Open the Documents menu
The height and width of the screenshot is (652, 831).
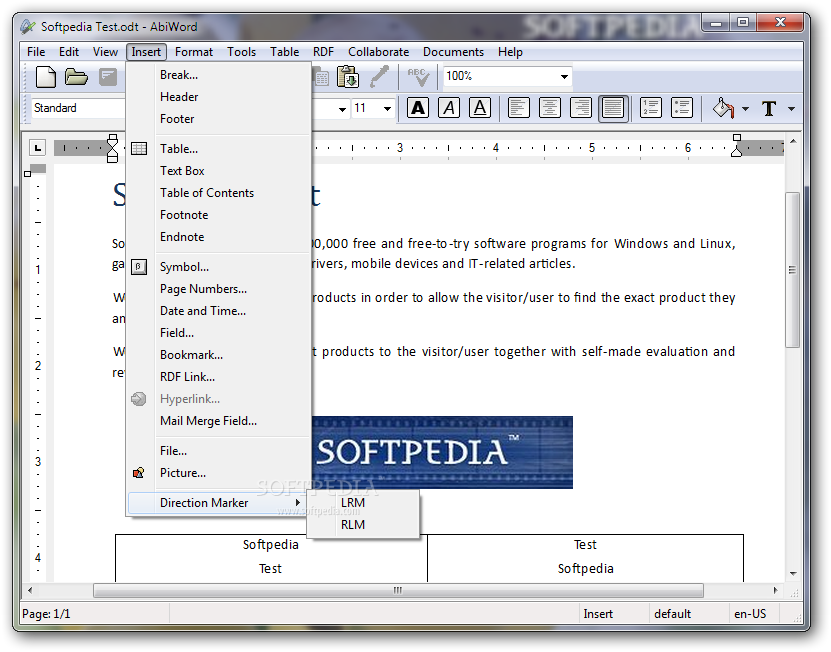(x=453, y=52)
